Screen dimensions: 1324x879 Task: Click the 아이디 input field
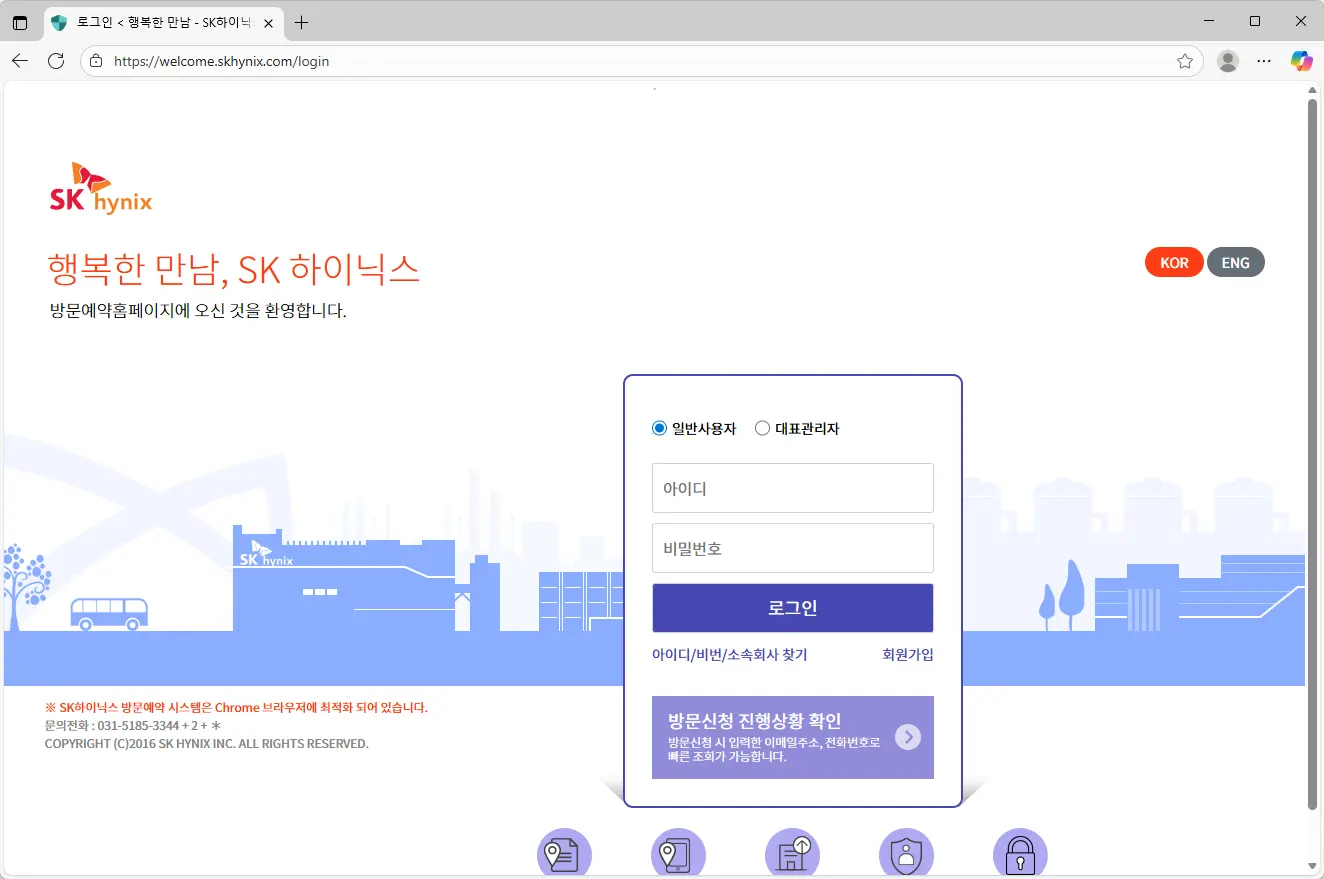coord(793,488)
